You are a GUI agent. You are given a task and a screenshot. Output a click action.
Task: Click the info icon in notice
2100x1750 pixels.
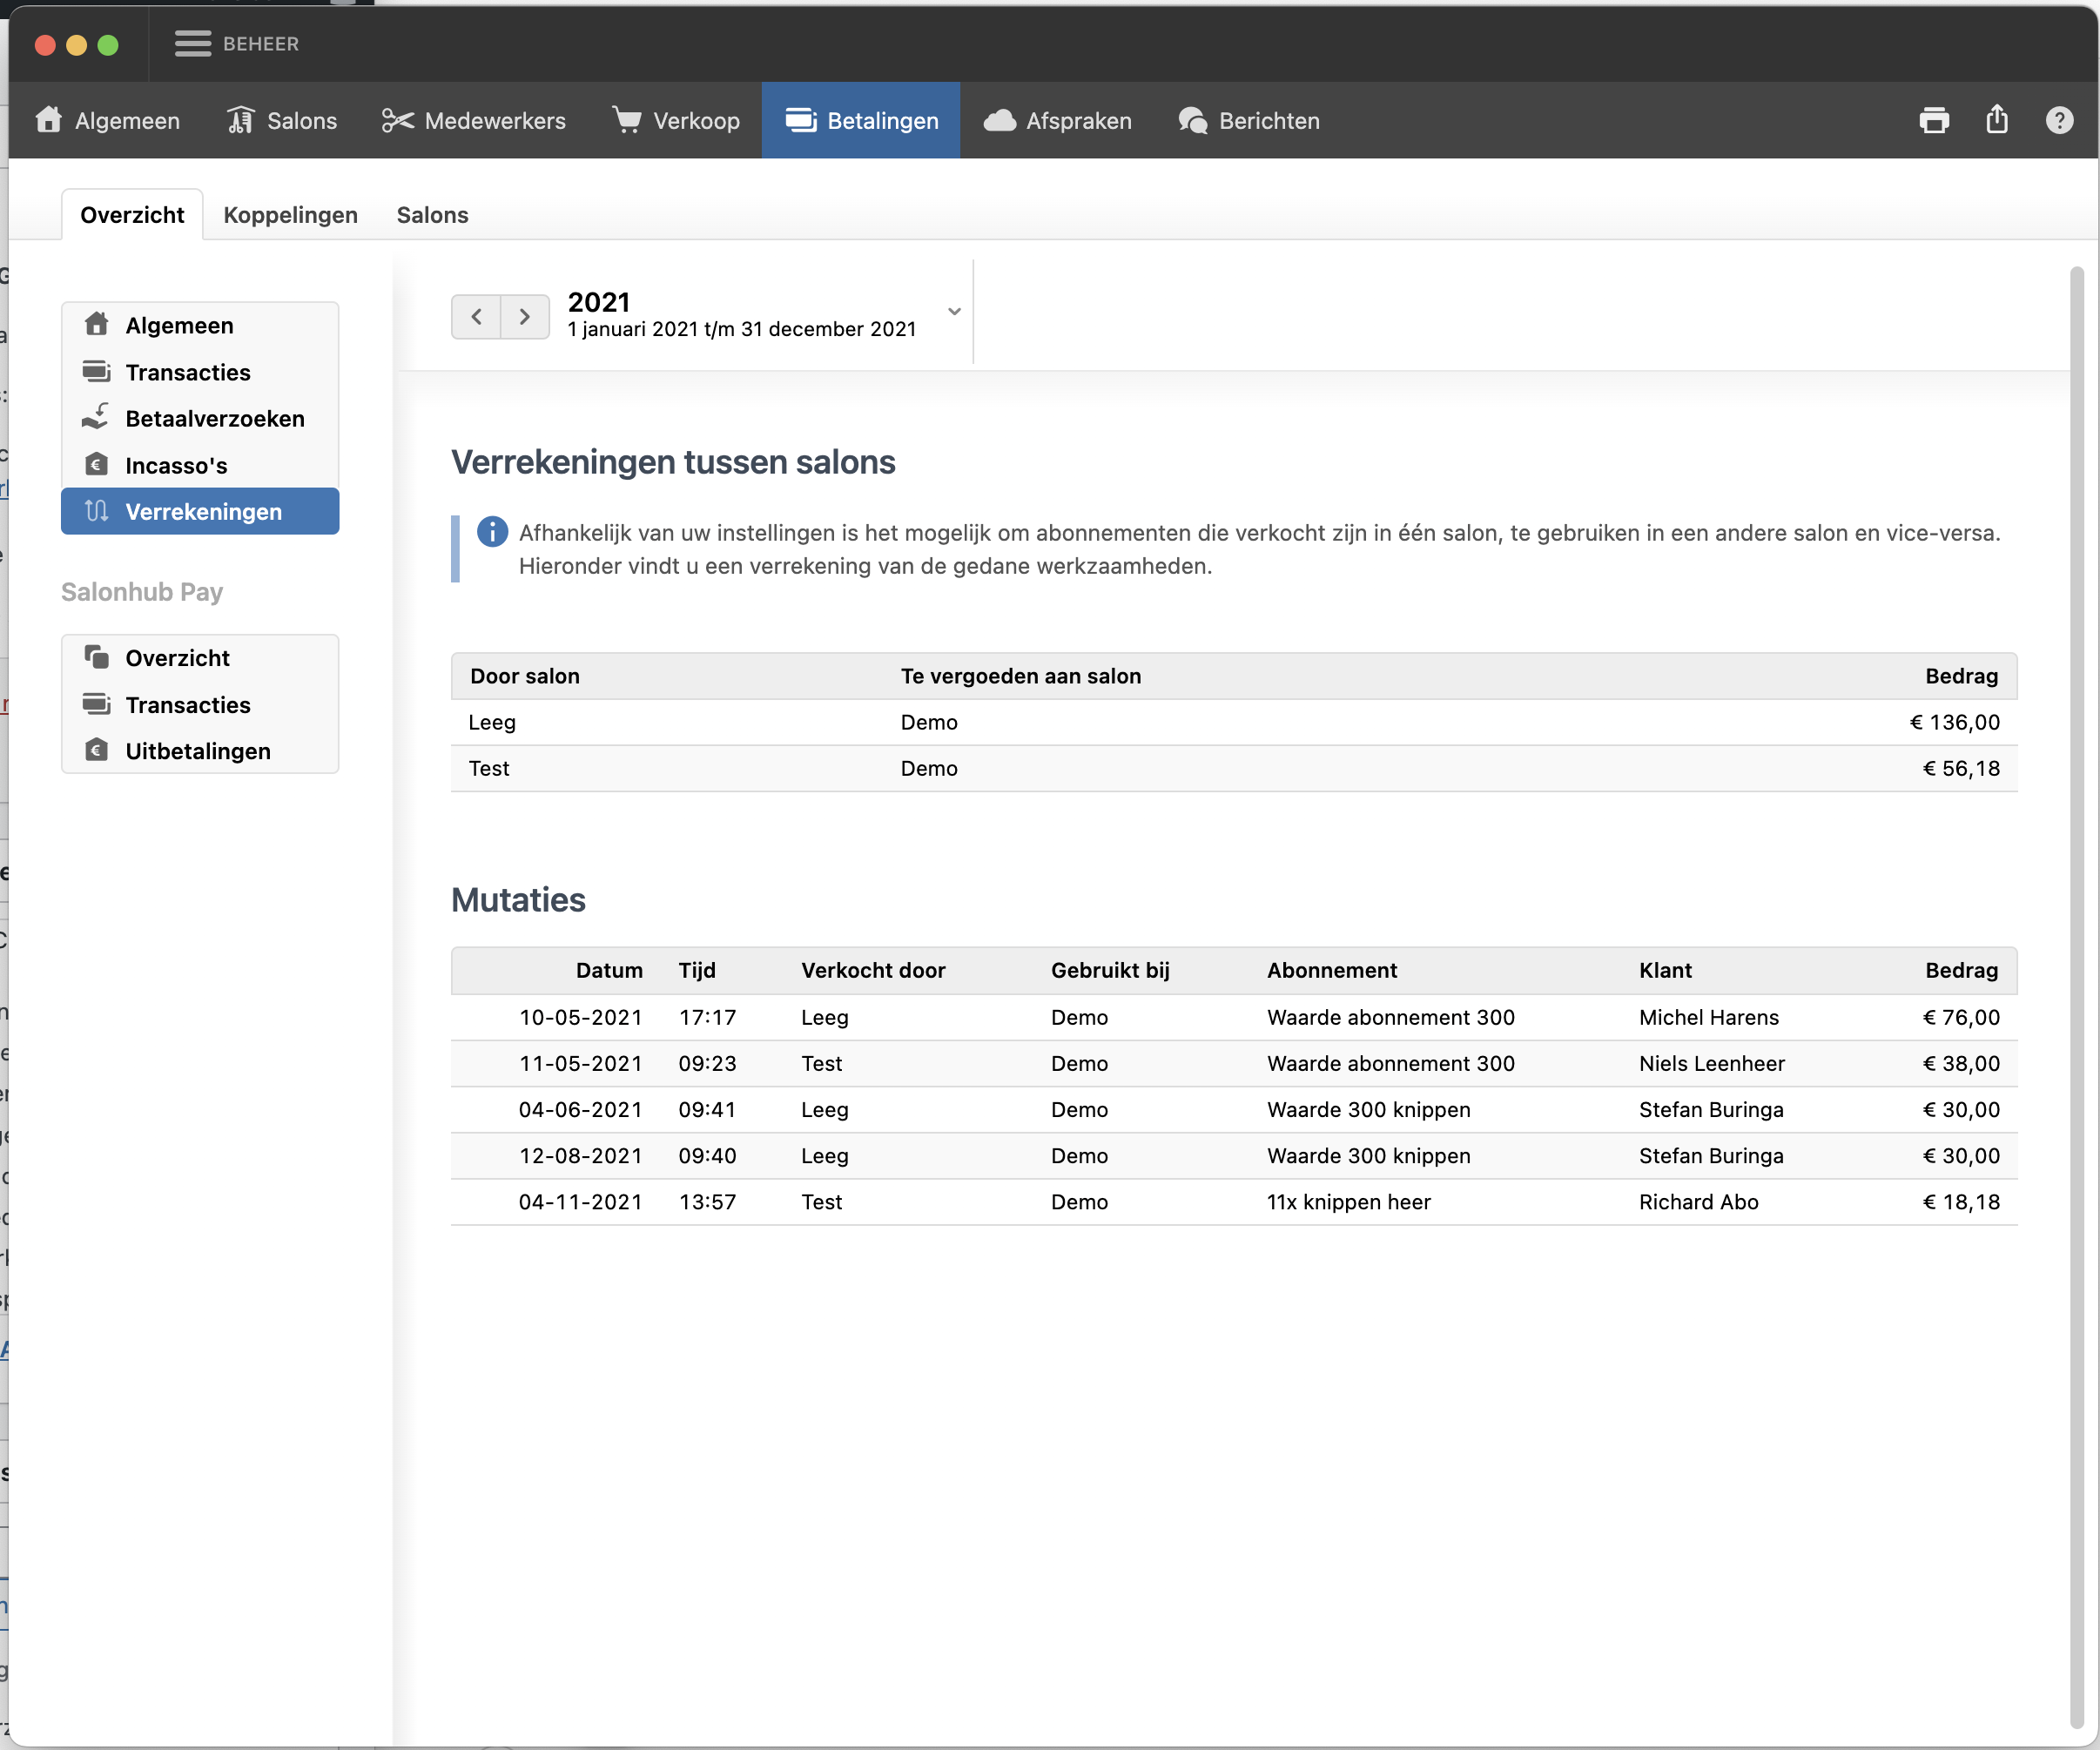click(492, 532)
